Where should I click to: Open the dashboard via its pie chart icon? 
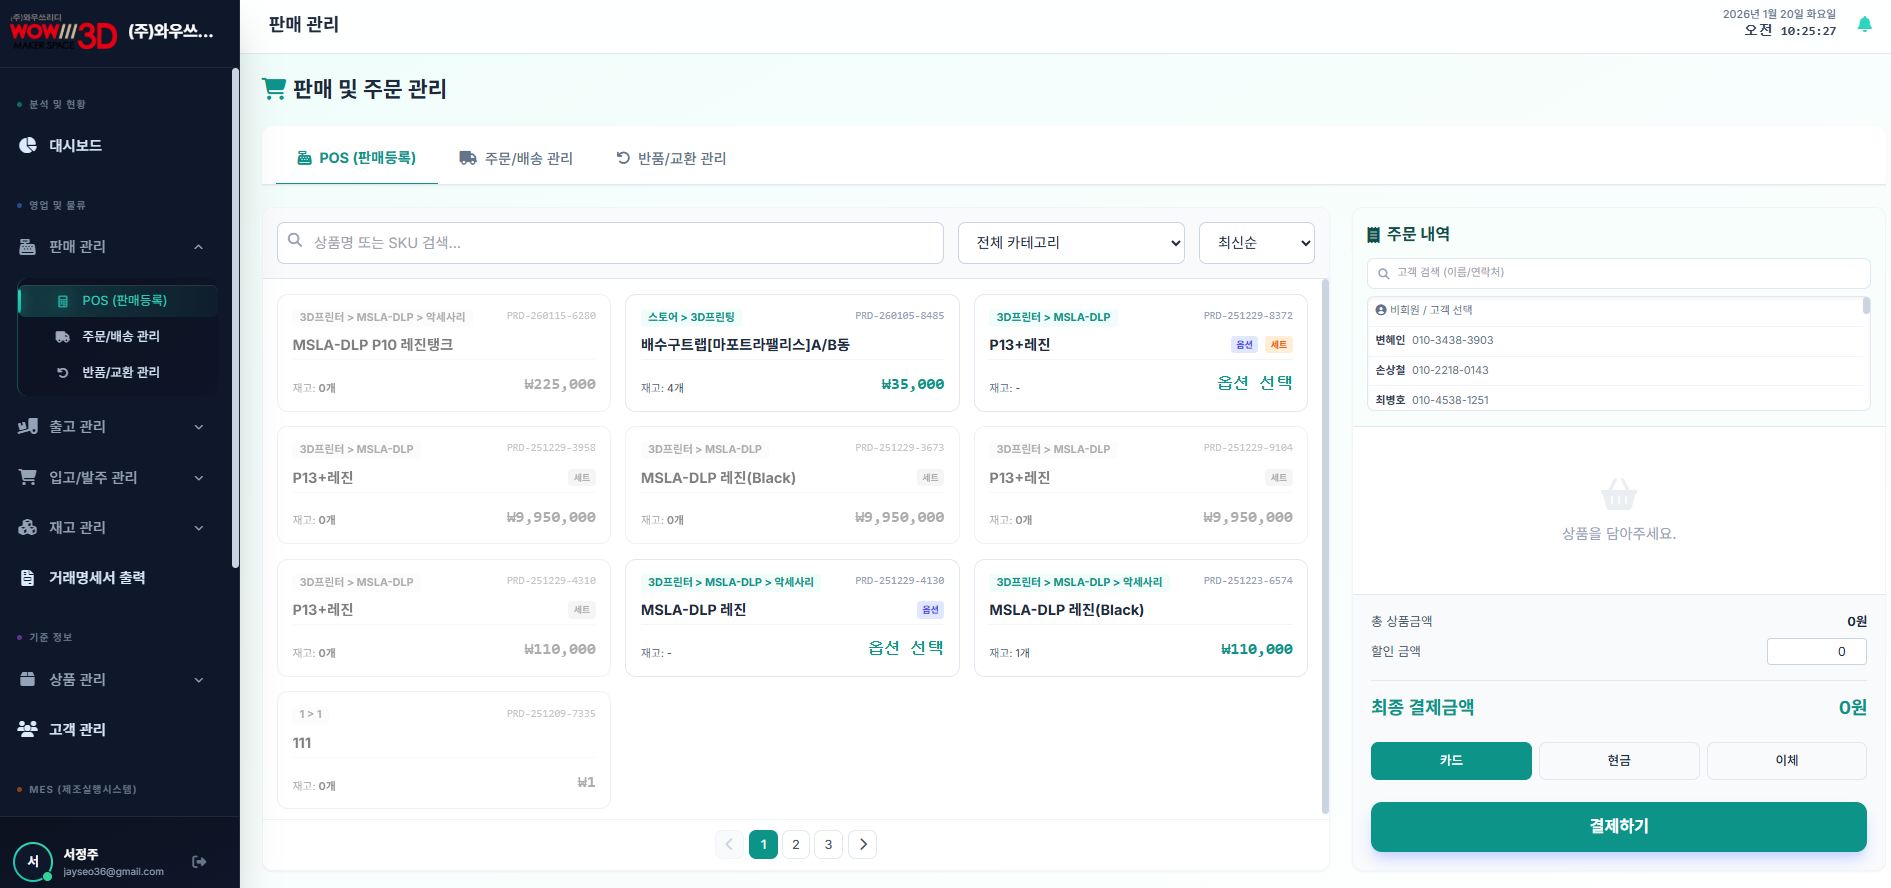(x=28, y=146)
